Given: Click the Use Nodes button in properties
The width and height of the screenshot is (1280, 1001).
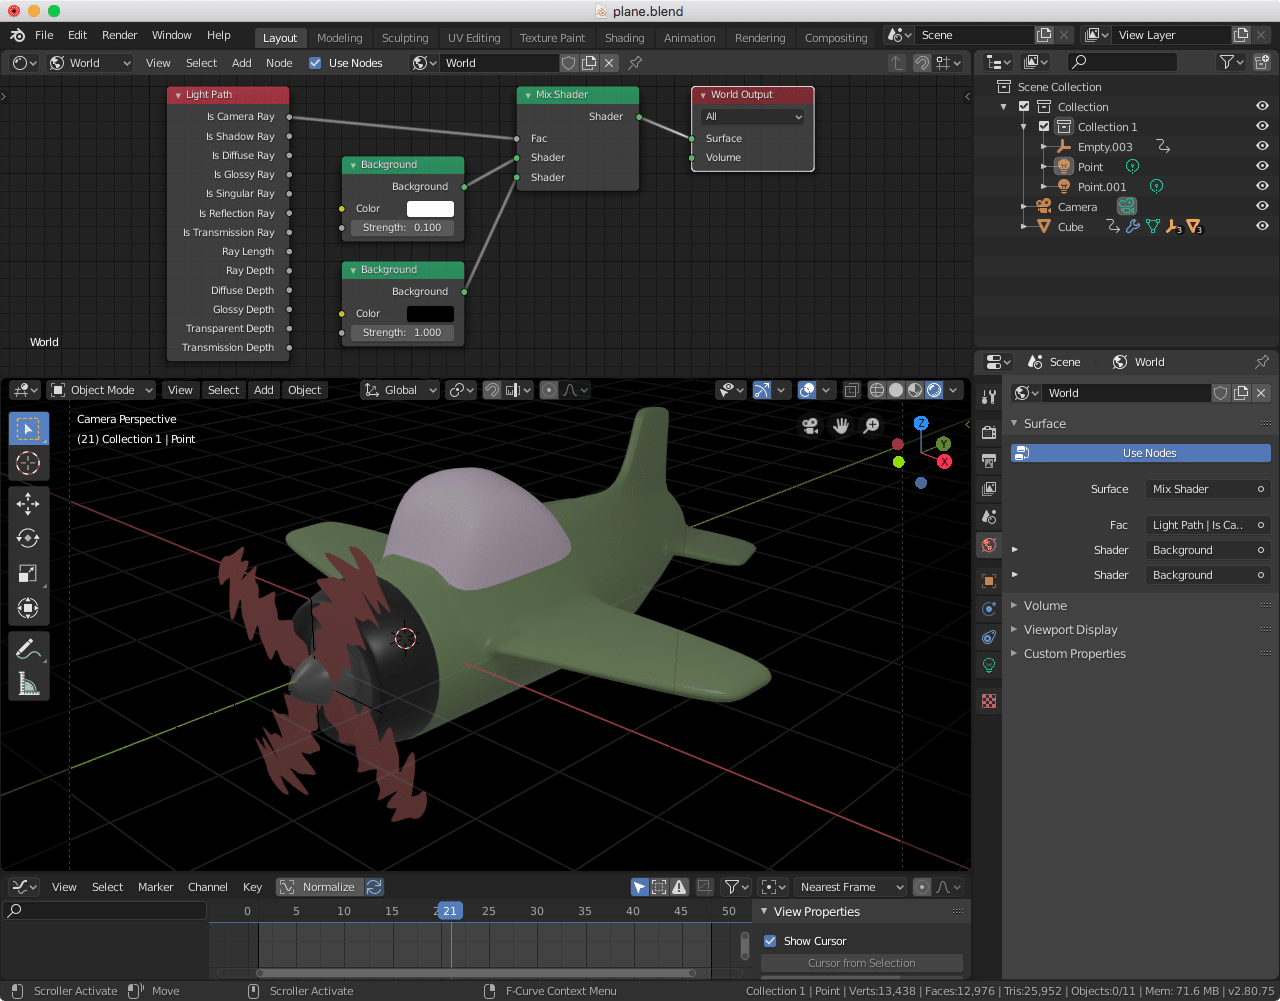Looking at the screenshot, I should (1140, 453).
